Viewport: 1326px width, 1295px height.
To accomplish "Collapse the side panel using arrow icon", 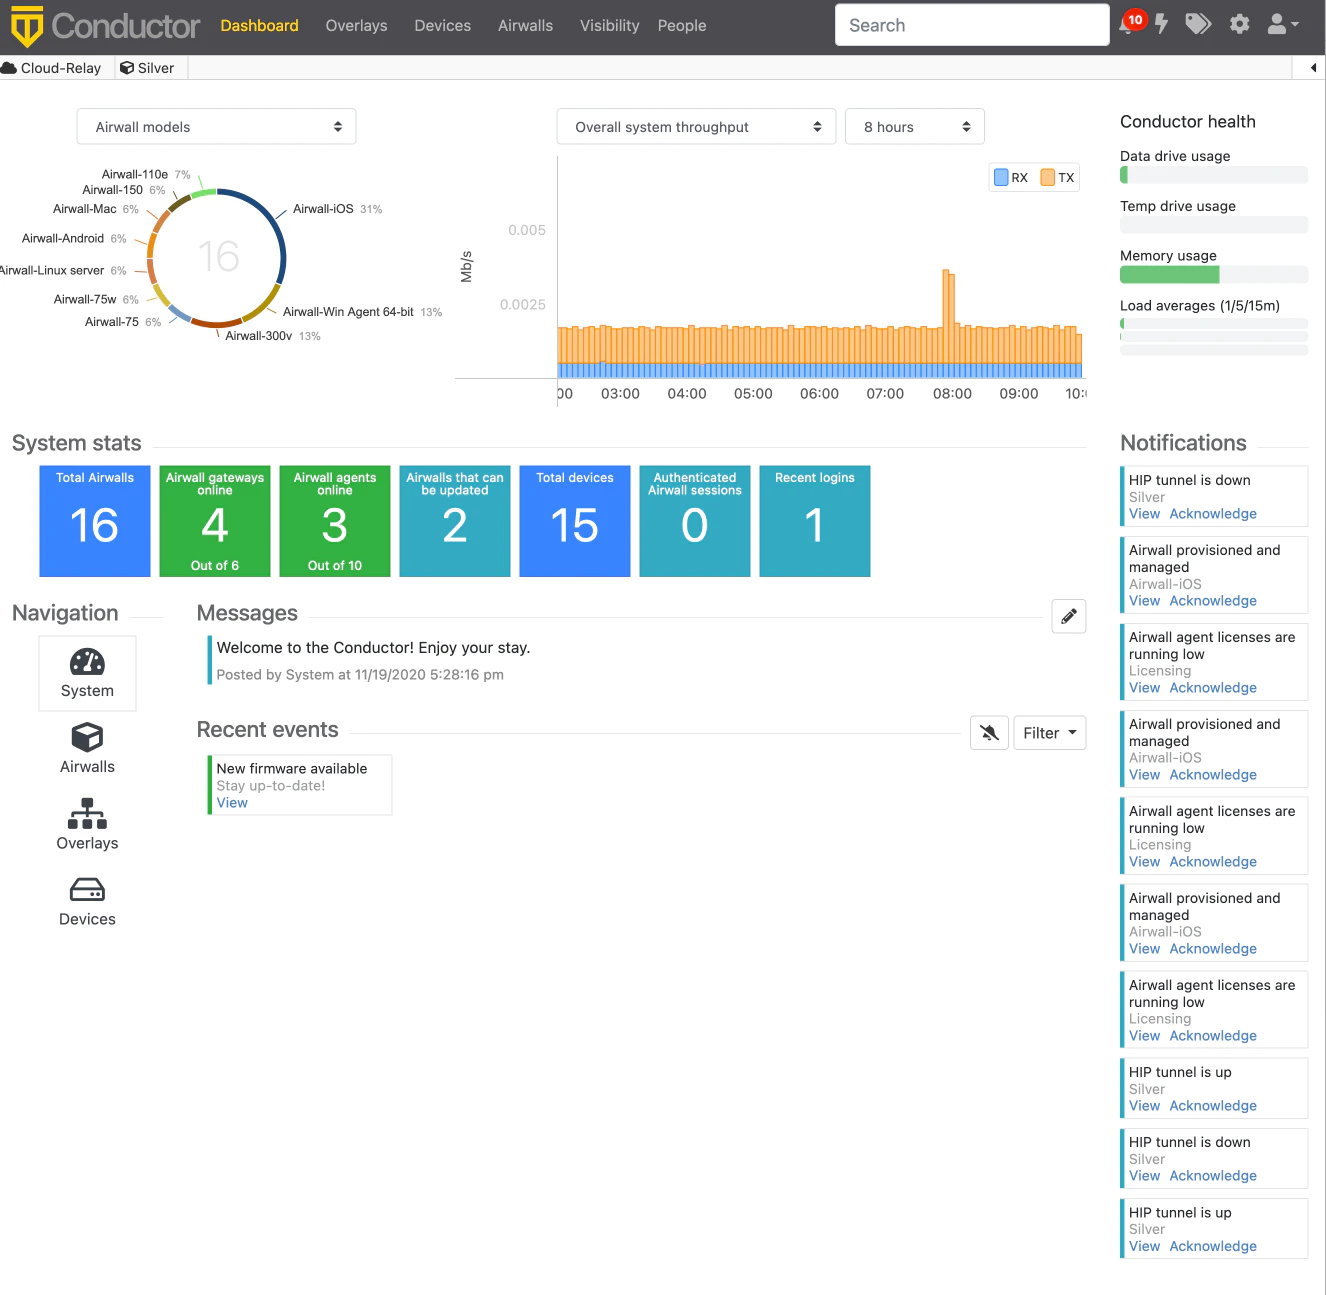I will 1313,68.
